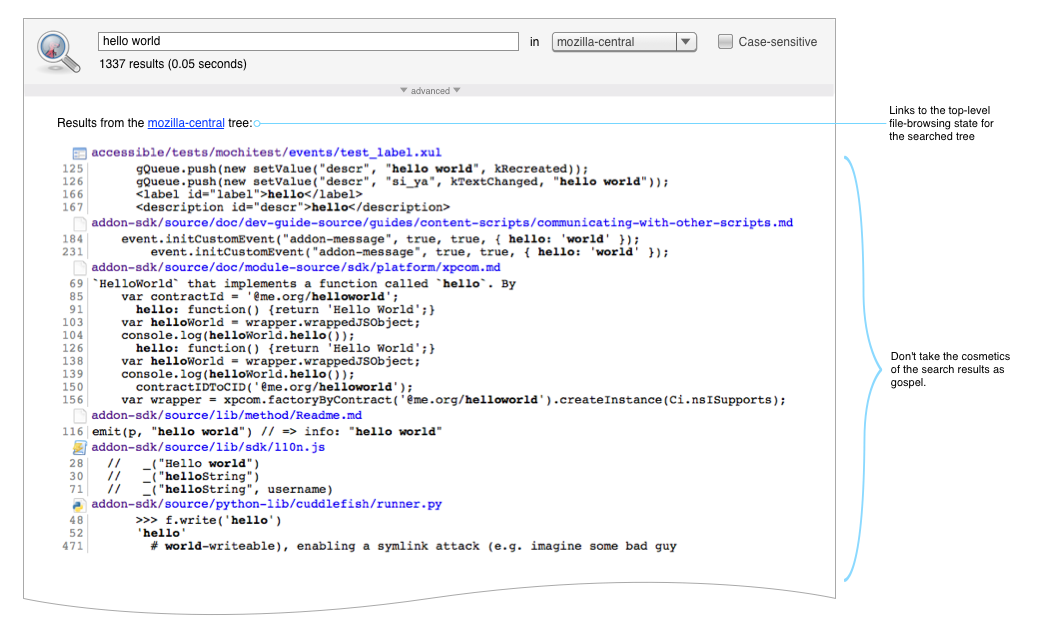The image size is (1037, 632).
Task: Click the XUL file icon beside test_label.xul
Action: pos(79,153)
